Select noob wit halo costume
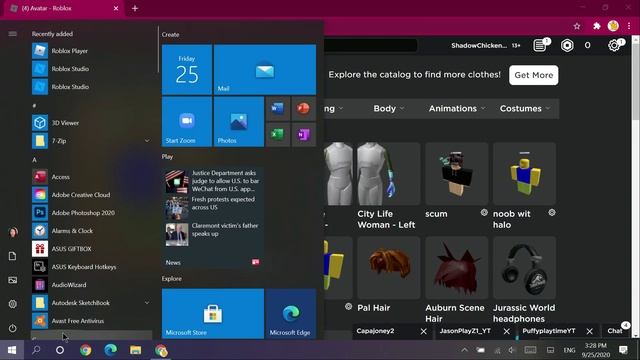The height and width of the screenshot is (360, 640). click(x=524, y=174)
